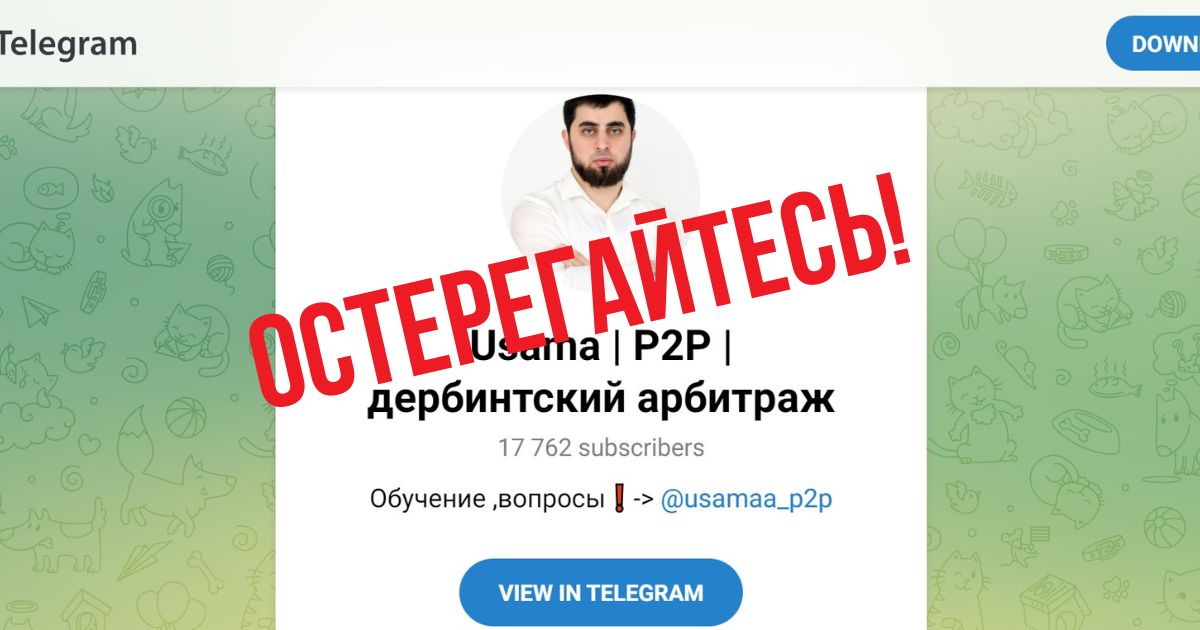The image size is (1200, 630).
Task: Click the 17 762 subscribers count
Action: click(x=600, y=447)
